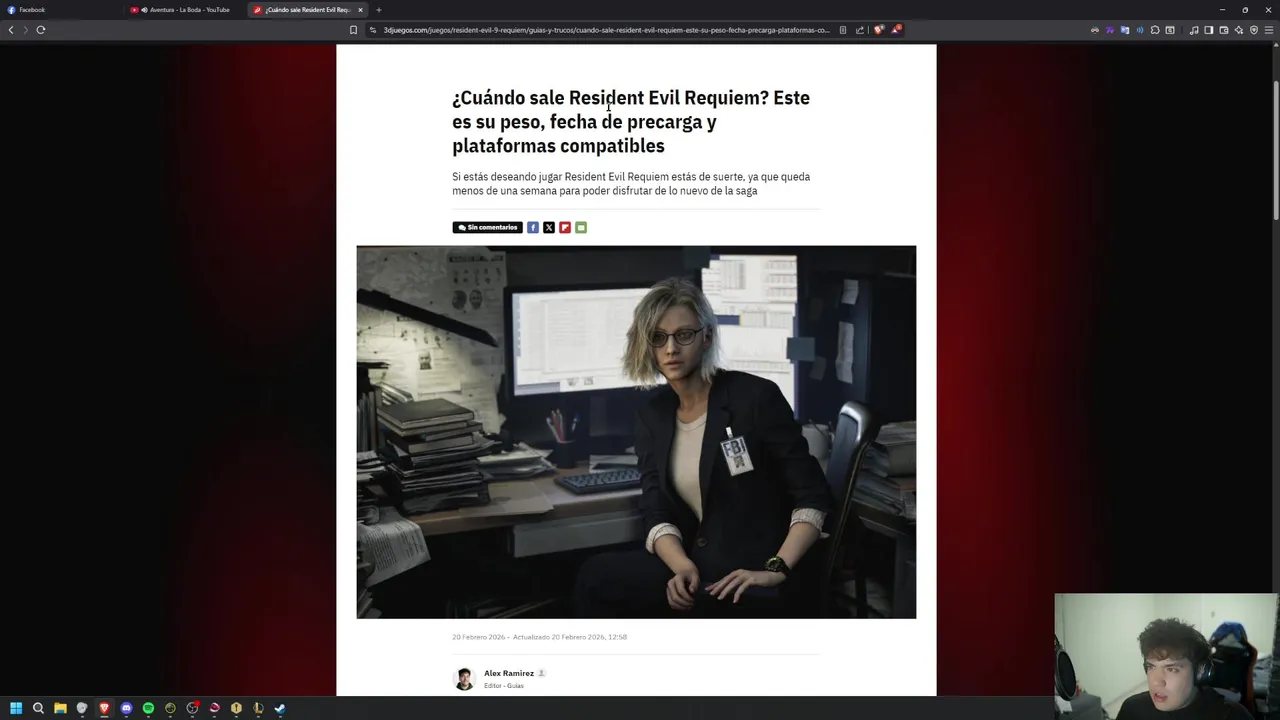Share article by email icon
This screenshot has width=1280, height=720.
[581, 227]
